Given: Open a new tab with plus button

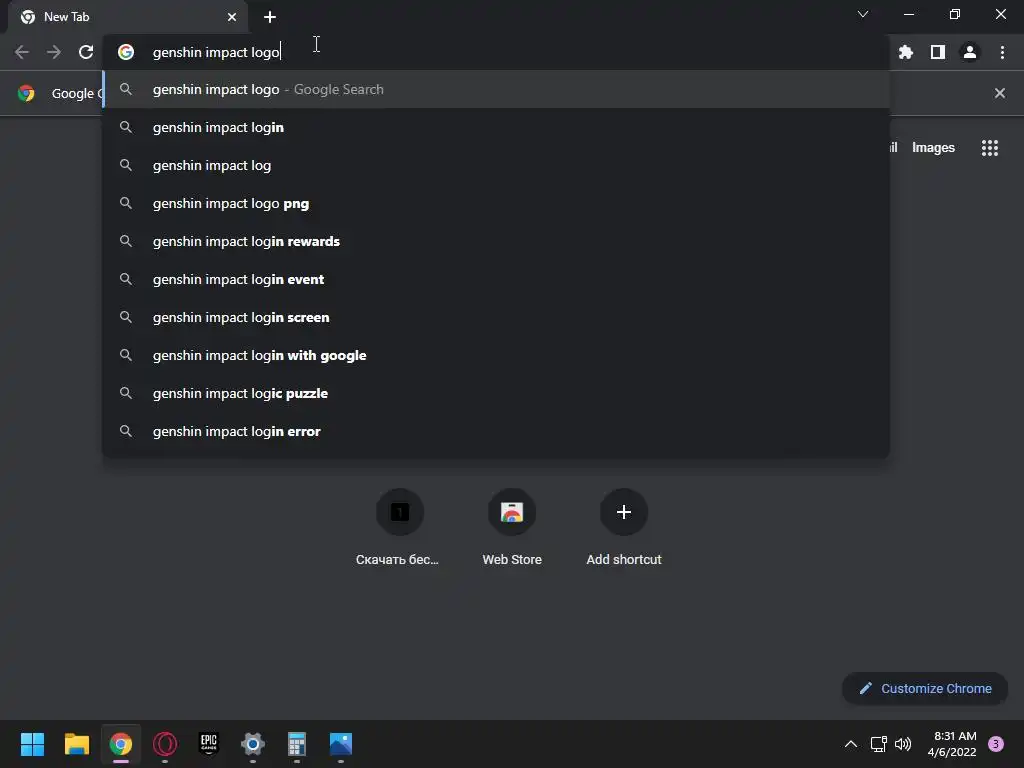Looking at the screenshot, I should tap(270, 17).
